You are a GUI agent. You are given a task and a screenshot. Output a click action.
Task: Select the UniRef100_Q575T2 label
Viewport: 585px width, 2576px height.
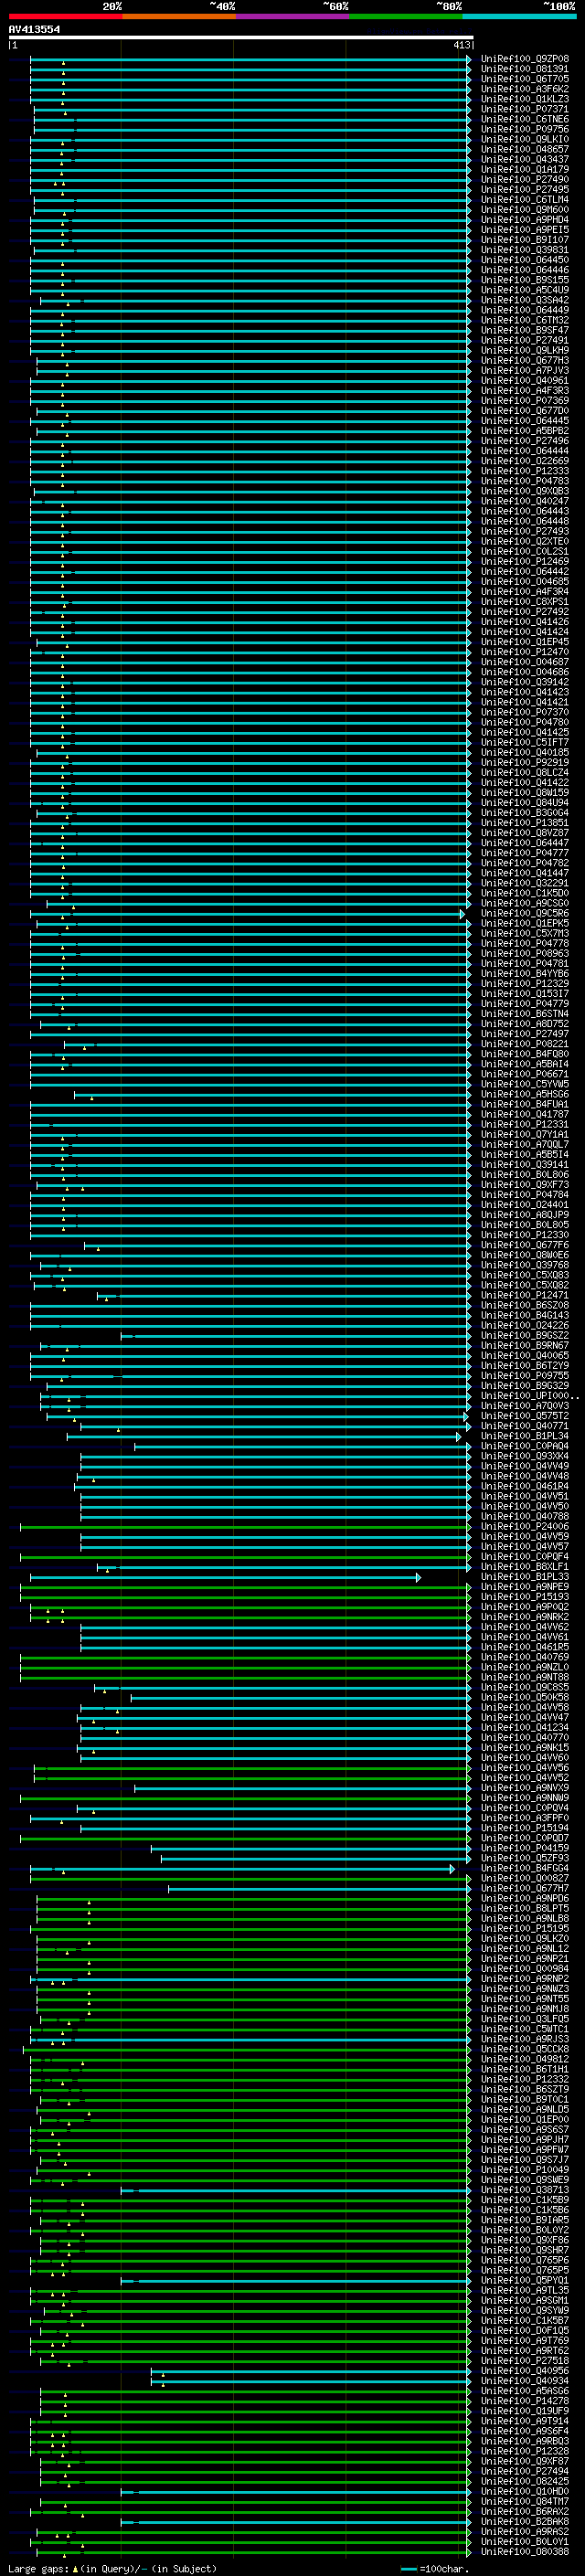[x=524, y=1416]
